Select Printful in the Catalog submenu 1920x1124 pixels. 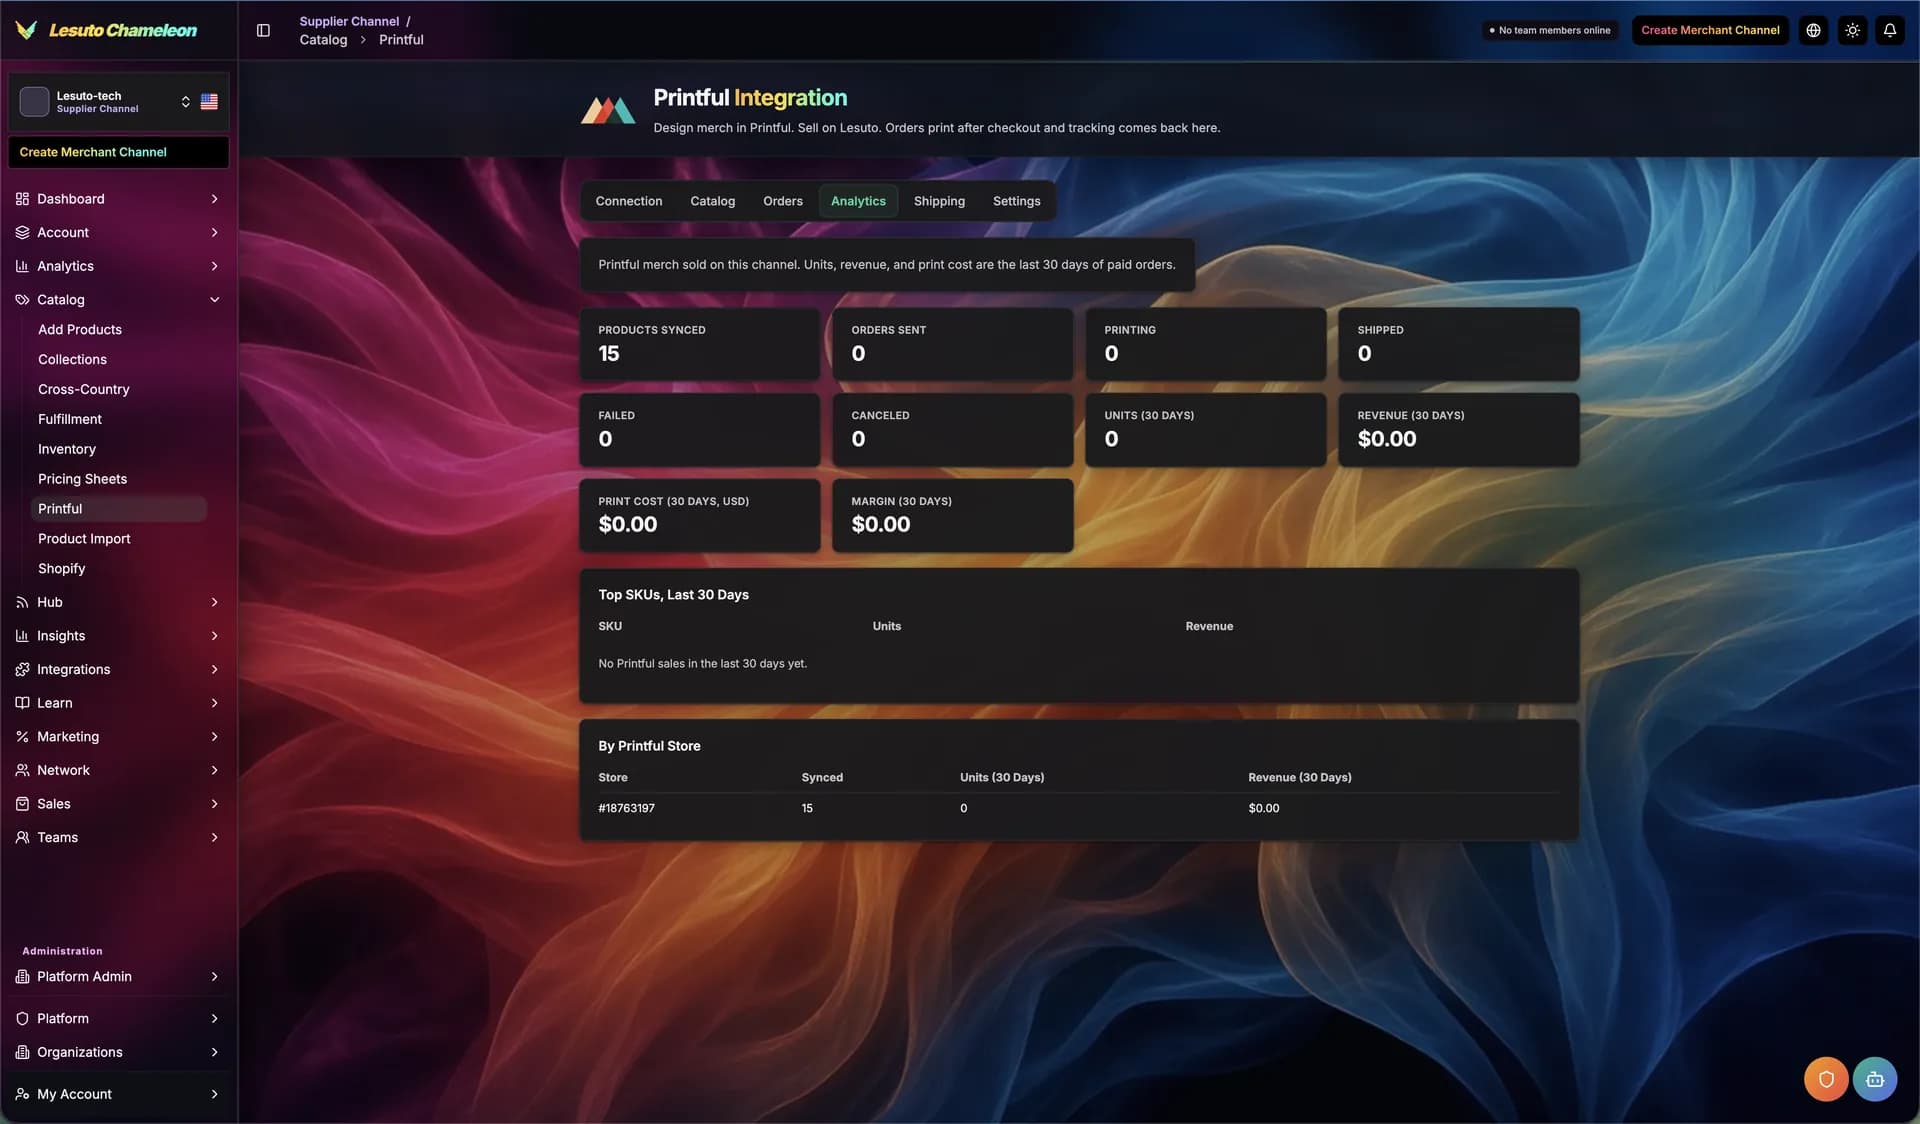tap(119, 509)
